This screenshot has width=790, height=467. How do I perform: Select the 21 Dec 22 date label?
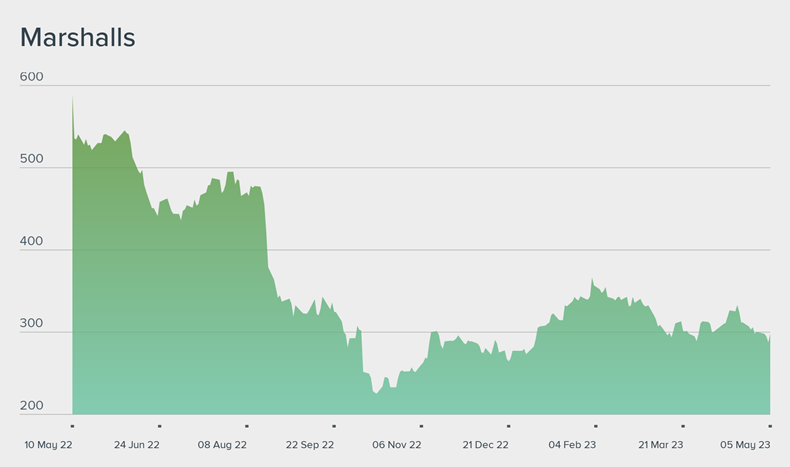[x=485, y=444]
